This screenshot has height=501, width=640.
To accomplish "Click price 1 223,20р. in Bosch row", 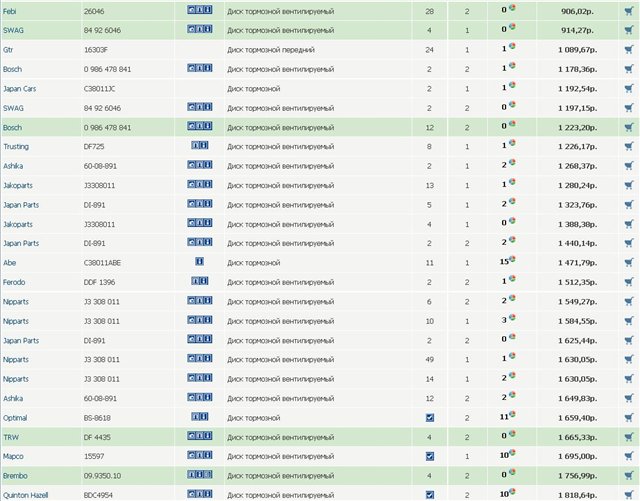I will [x=578, y=127].
